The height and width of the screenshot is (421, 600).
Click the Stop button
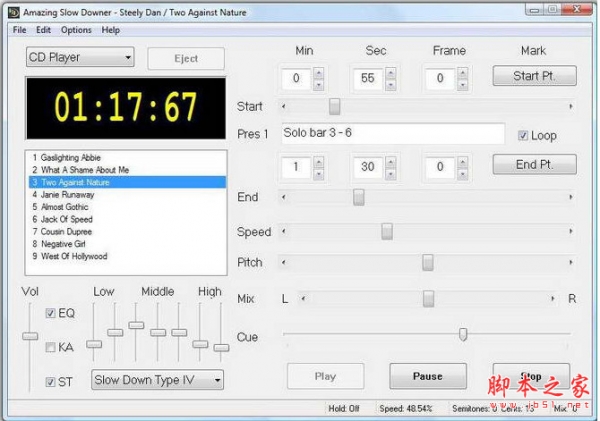click(531, 376)
